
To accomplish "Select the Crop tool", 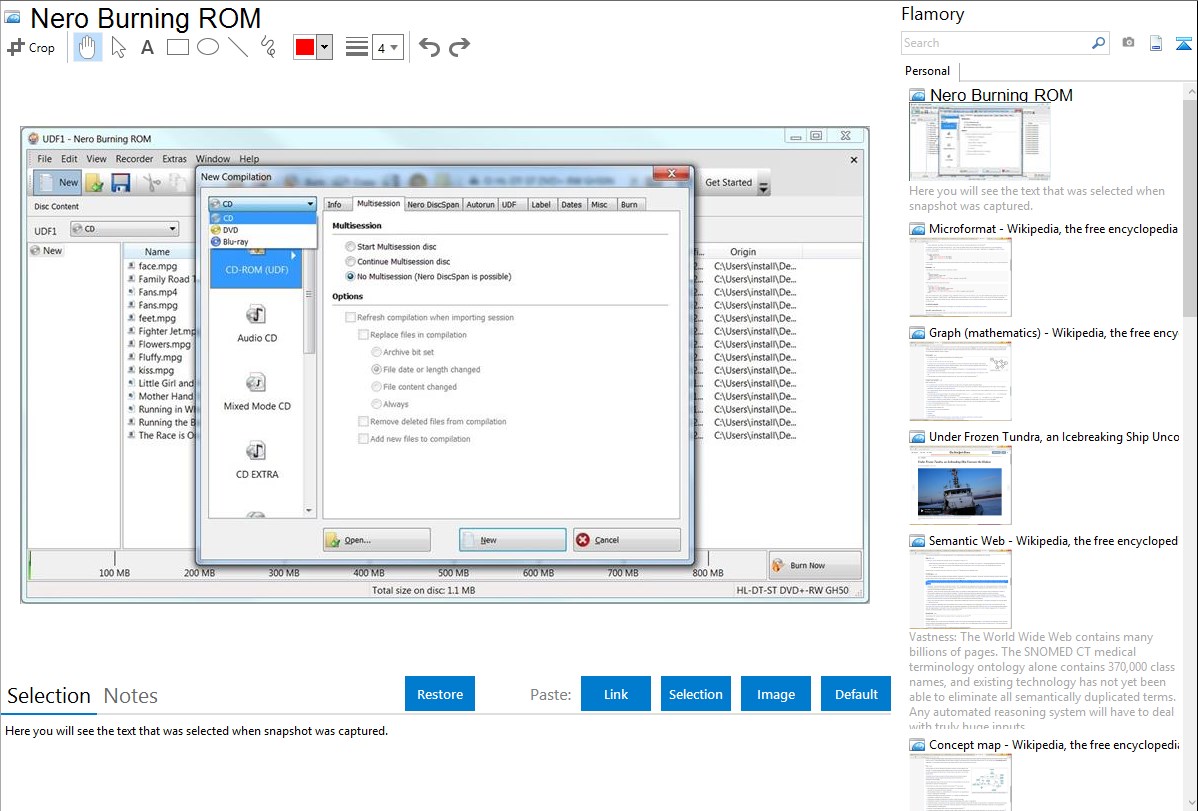I will (31, 47).
